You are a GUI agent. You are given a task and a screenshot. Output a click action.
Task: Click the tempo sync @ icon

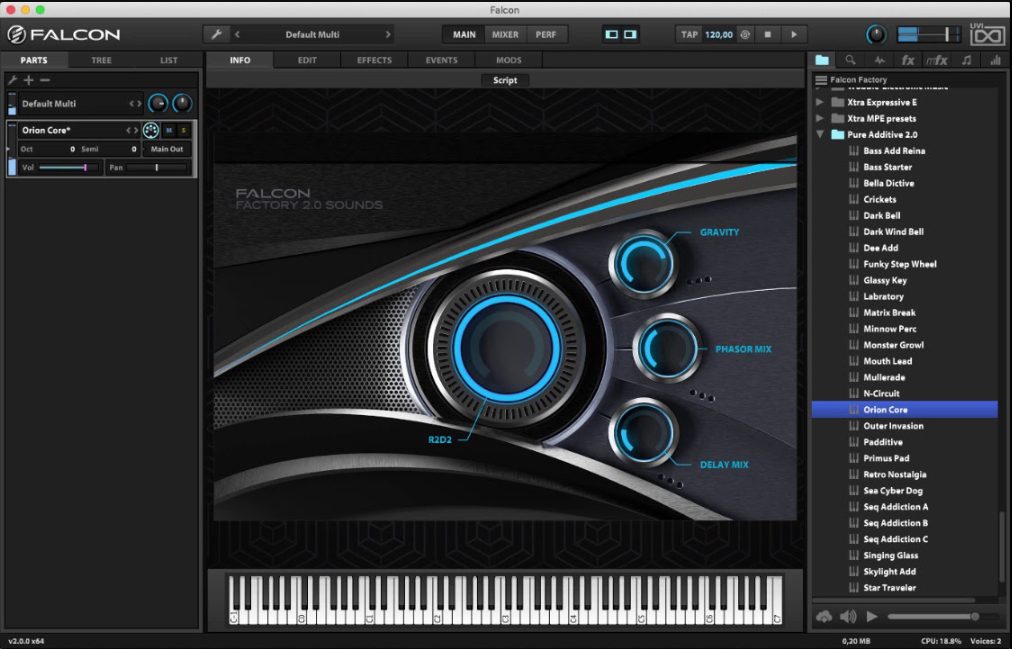coord(745,34)
